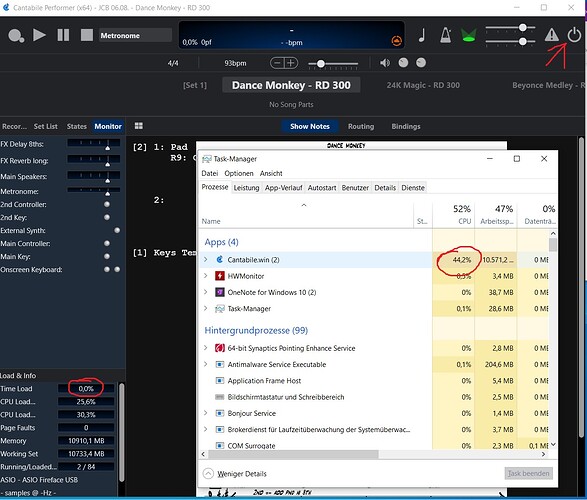Open the Recordings tab
Screen dimensions: 587x500
pyautogui.click(x=14, y=126)
